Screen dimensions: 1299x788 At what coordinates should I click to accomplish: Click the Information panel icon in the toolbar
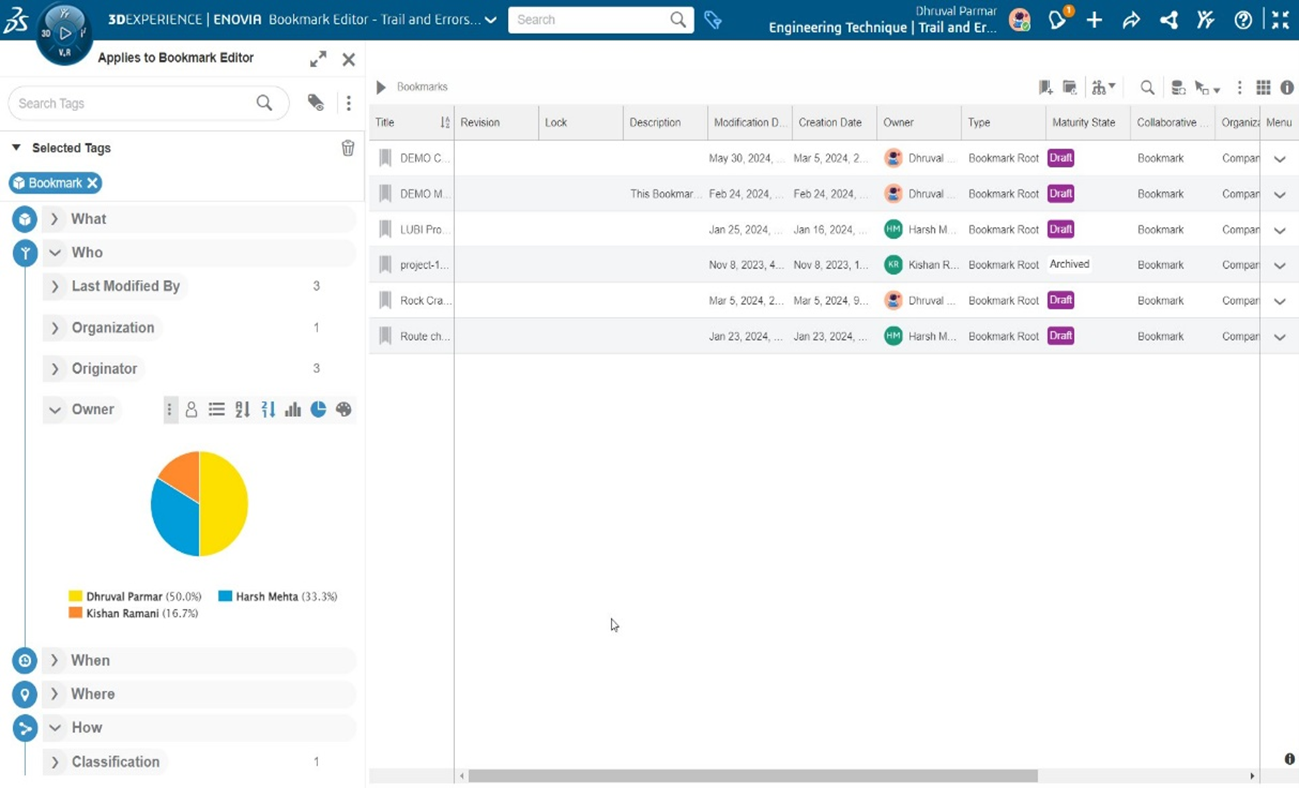pos(1287,88)
